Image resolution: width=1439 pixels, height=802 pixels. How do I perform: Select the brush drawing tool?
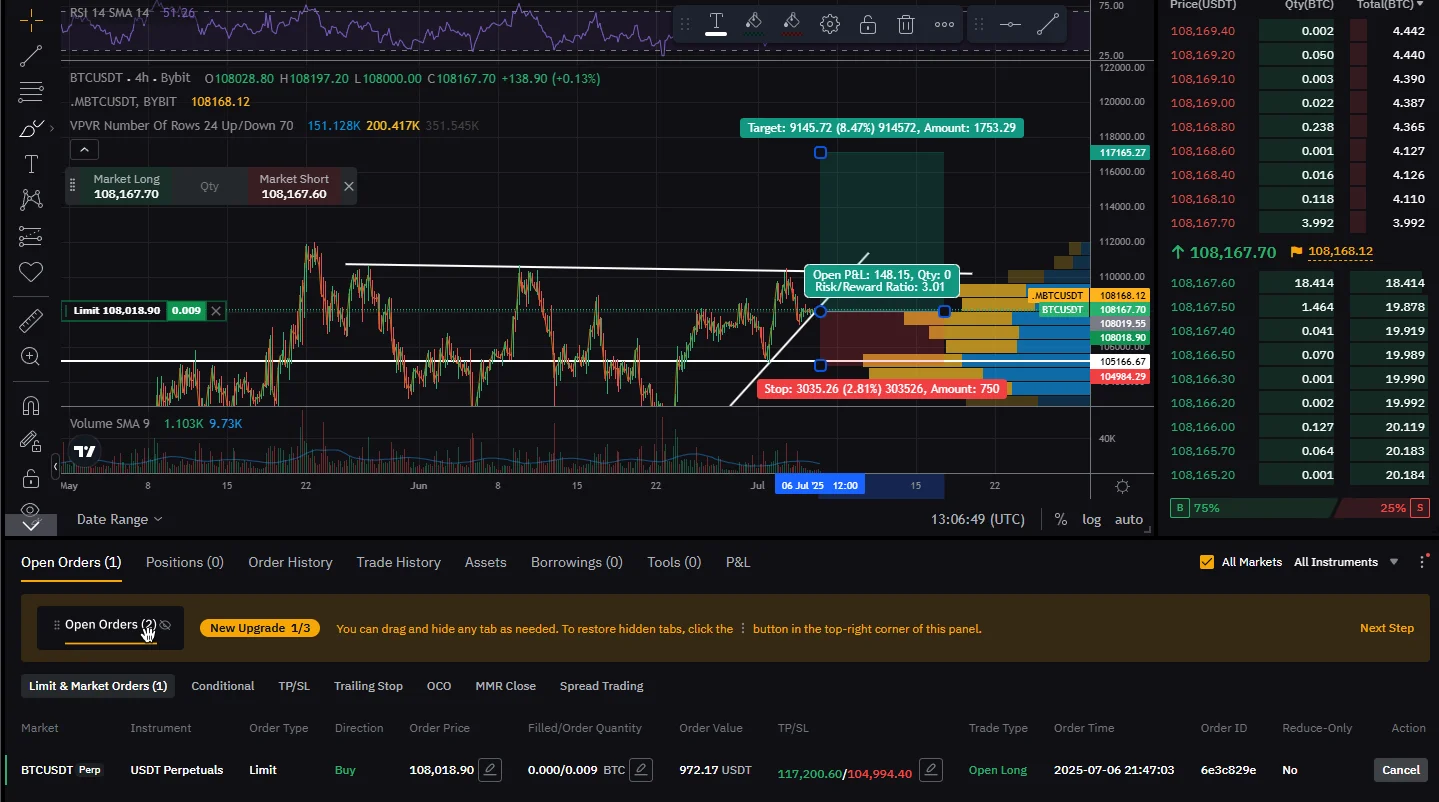[x=31, y=128]
